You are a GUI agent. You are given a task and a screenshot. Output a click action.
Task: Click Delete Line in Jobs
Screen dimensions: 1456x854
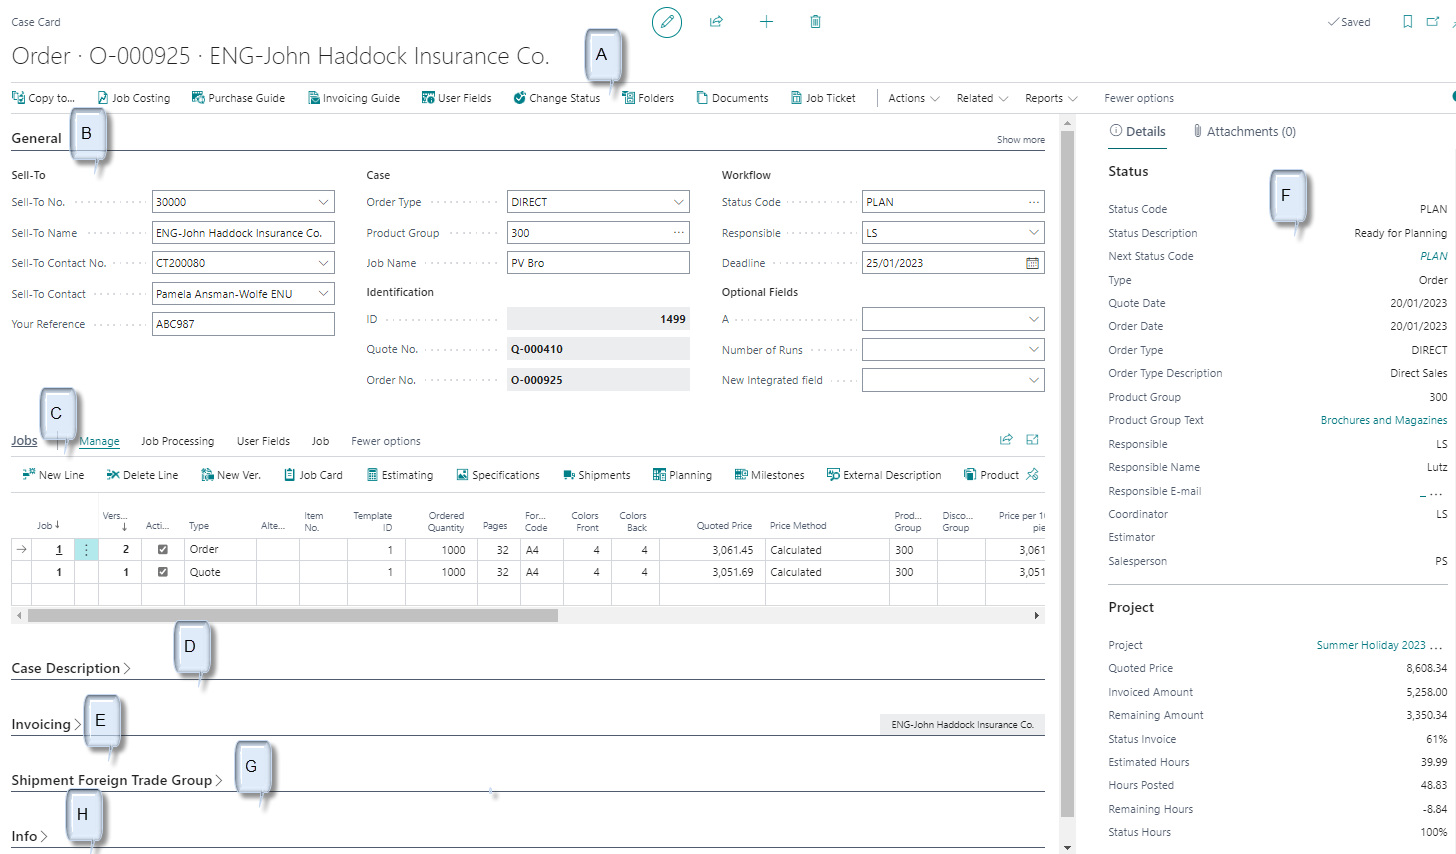tap(142, 475)
